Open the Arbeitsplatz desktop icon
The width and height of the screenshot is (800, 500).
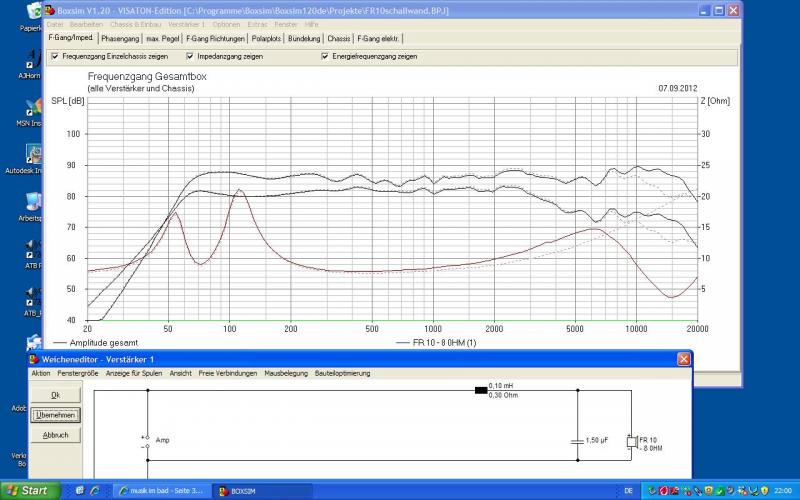(32, 201)
